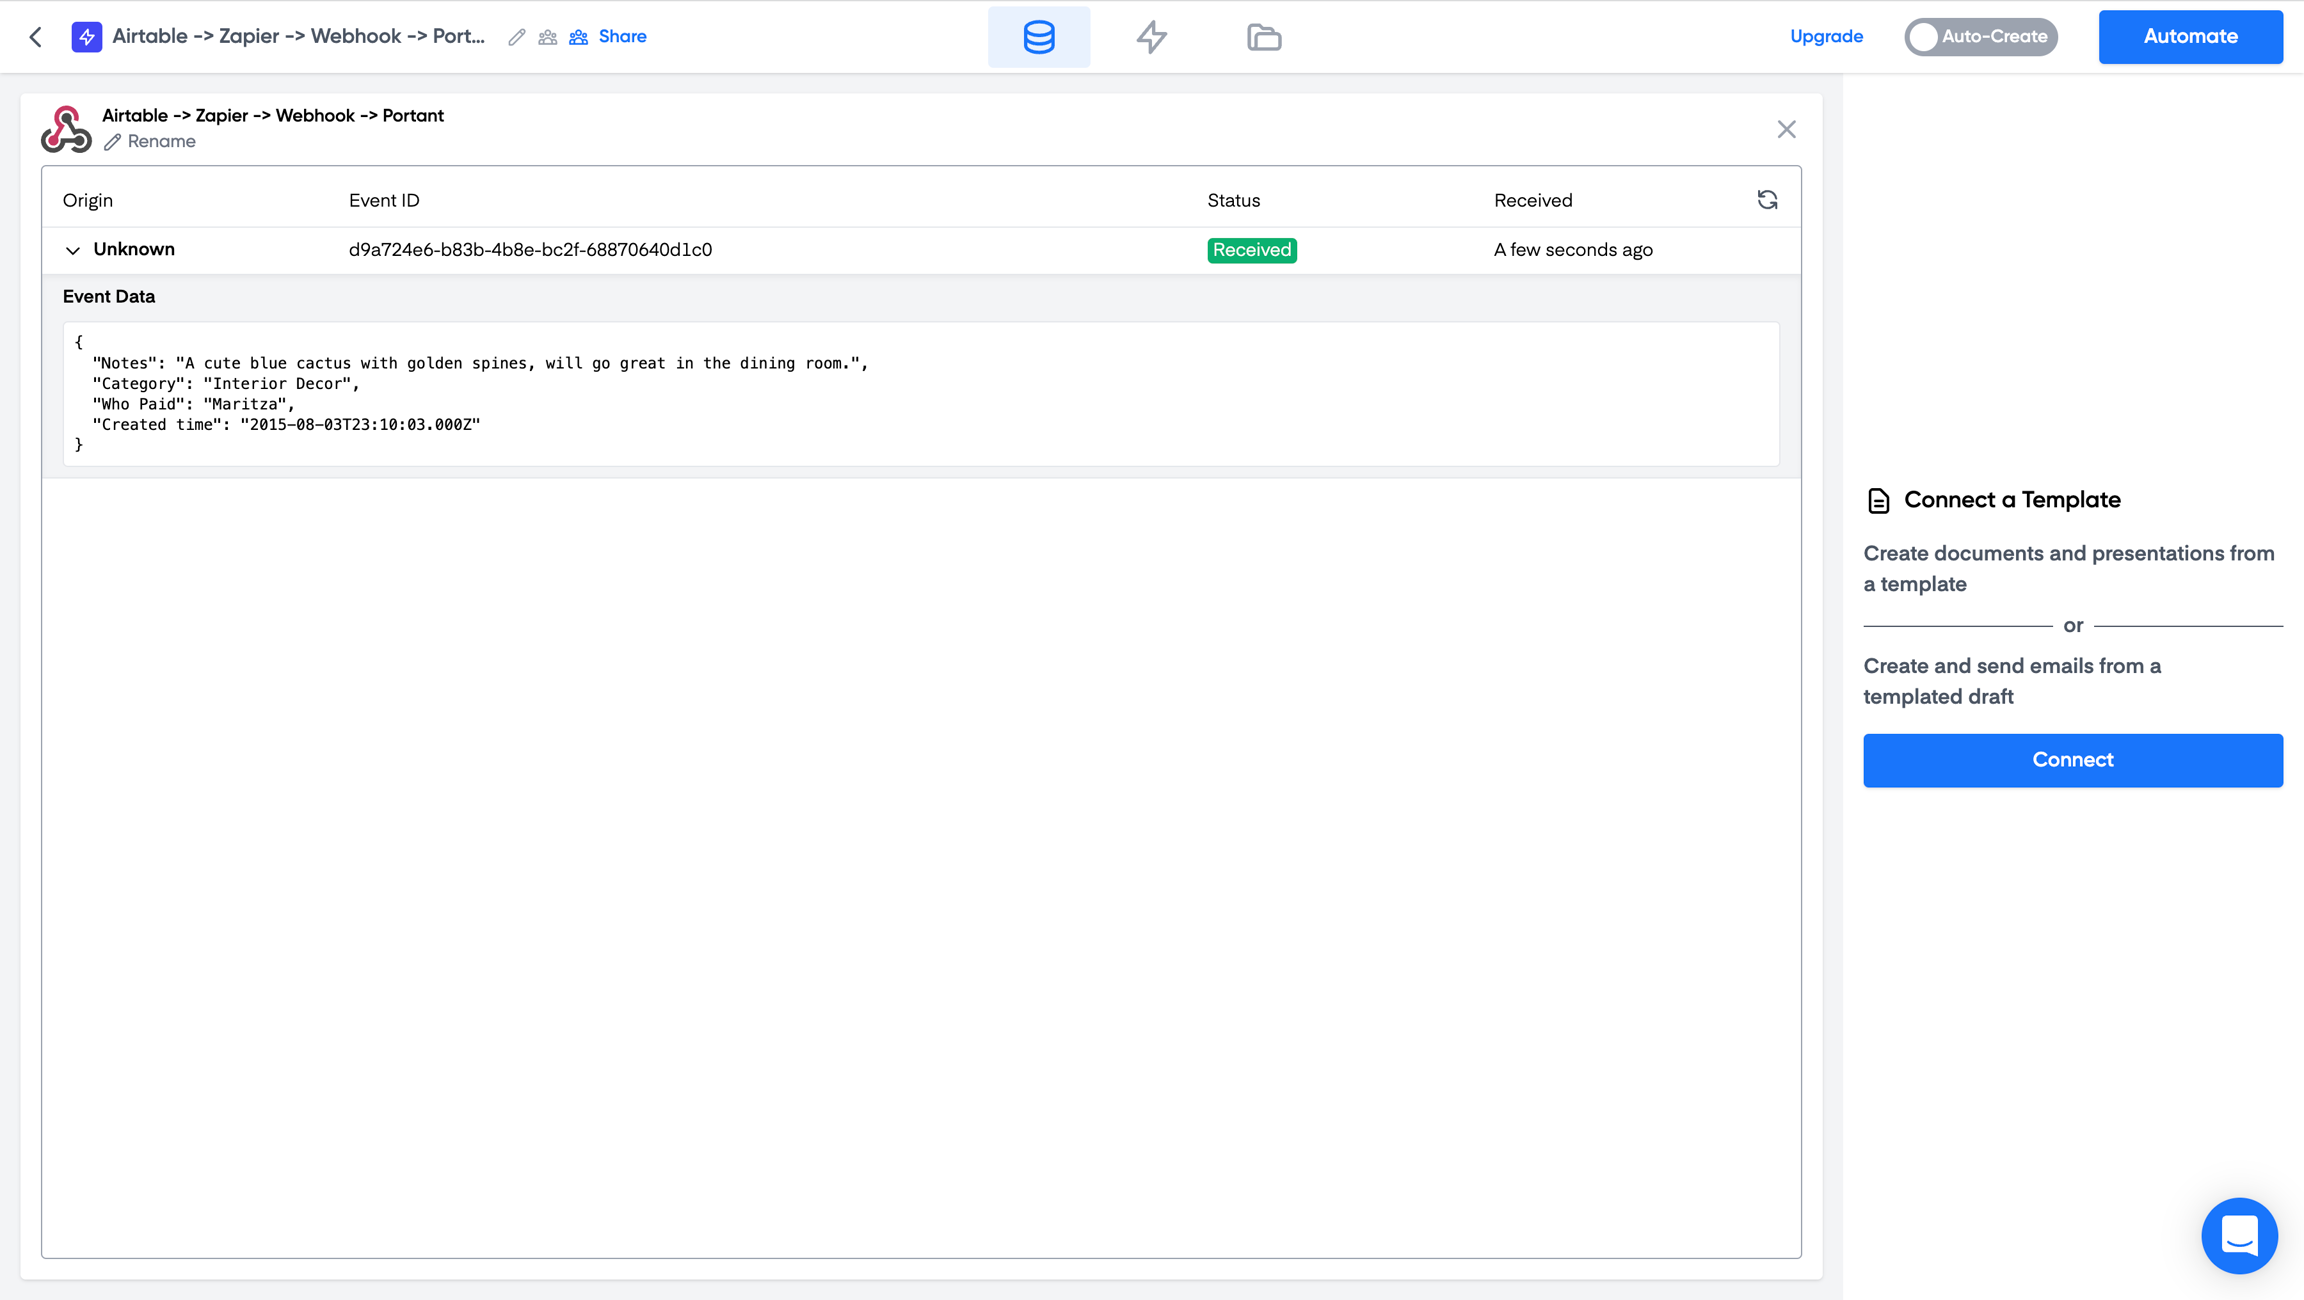Image resolution: width=2304 pixels, height=1300 pixels.
Task: Click inside the Event Data JSON box
Action: pyautogui.click(x=920, y=394)
